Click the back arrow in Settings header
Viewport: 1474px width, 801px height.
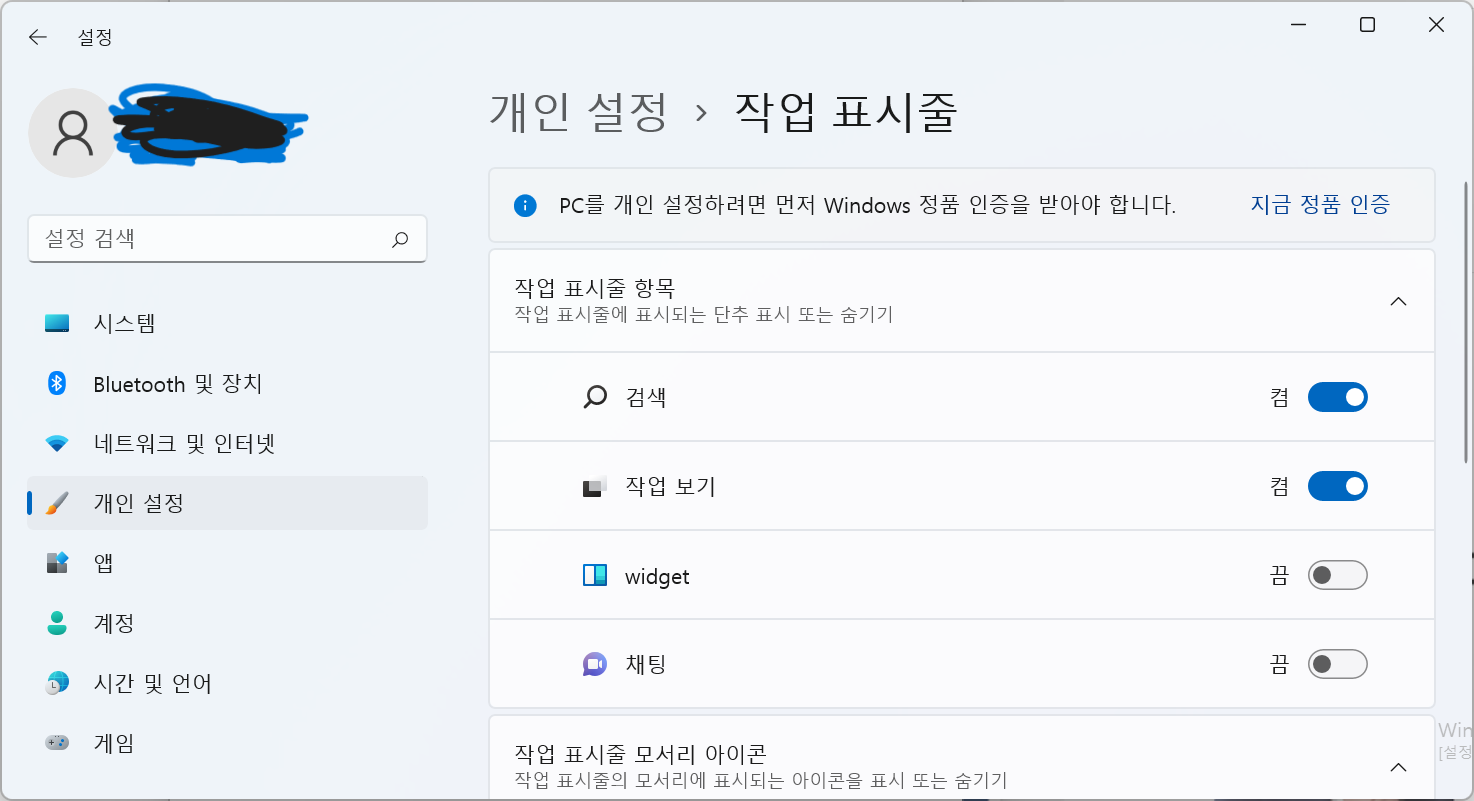point(38,37)
